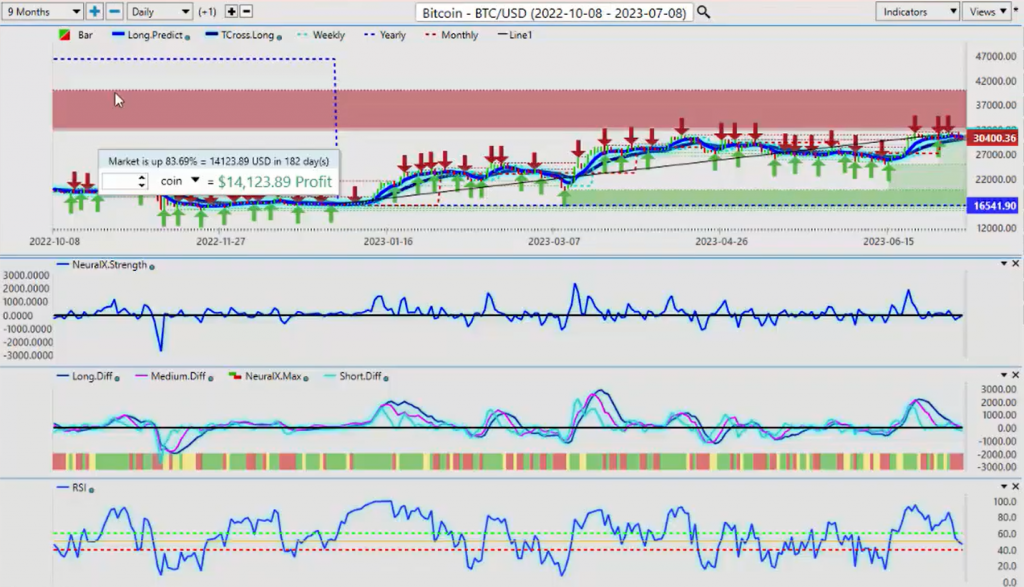Select the NeuralX.Strength indicator label

[x=109, y=264]
